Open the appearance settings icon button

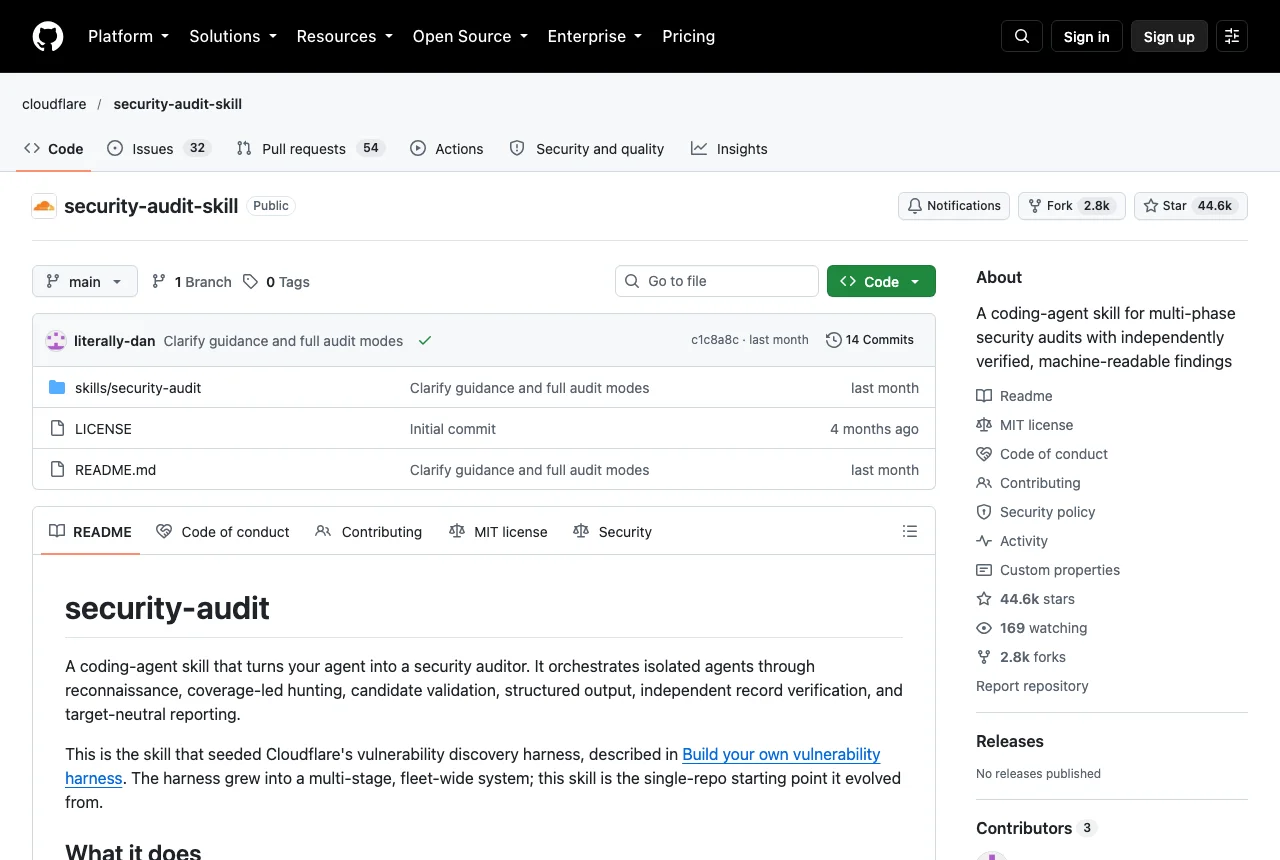tap(1232, 36)
